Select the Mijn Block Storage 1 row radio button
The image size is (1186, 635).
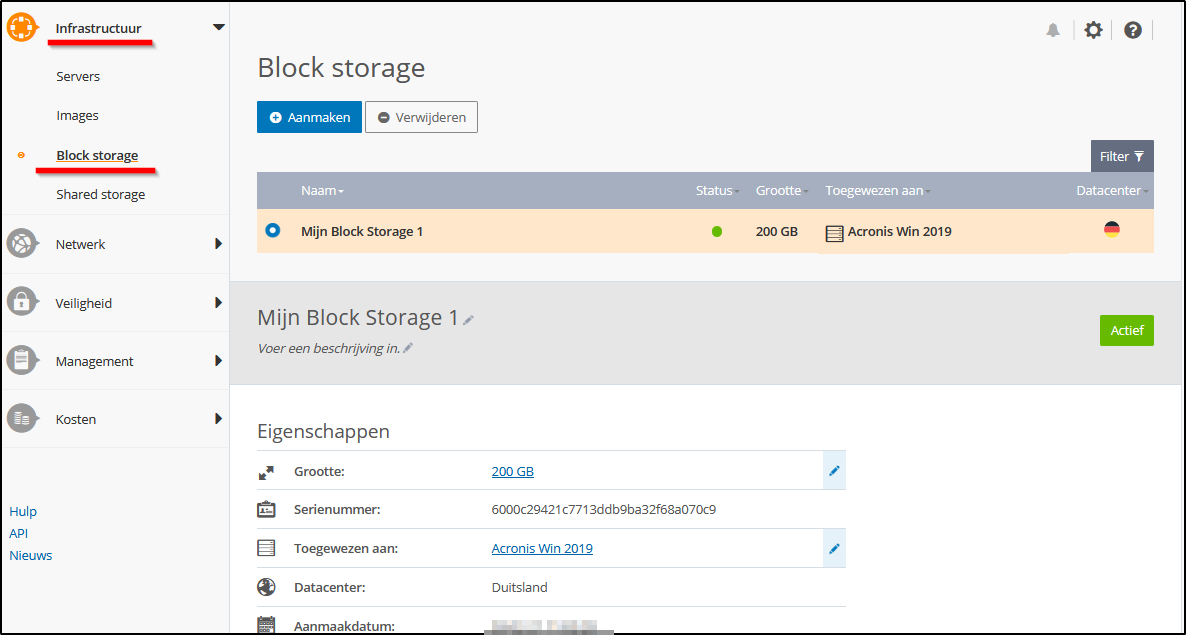pyautogui.click(x=272, y=230)
